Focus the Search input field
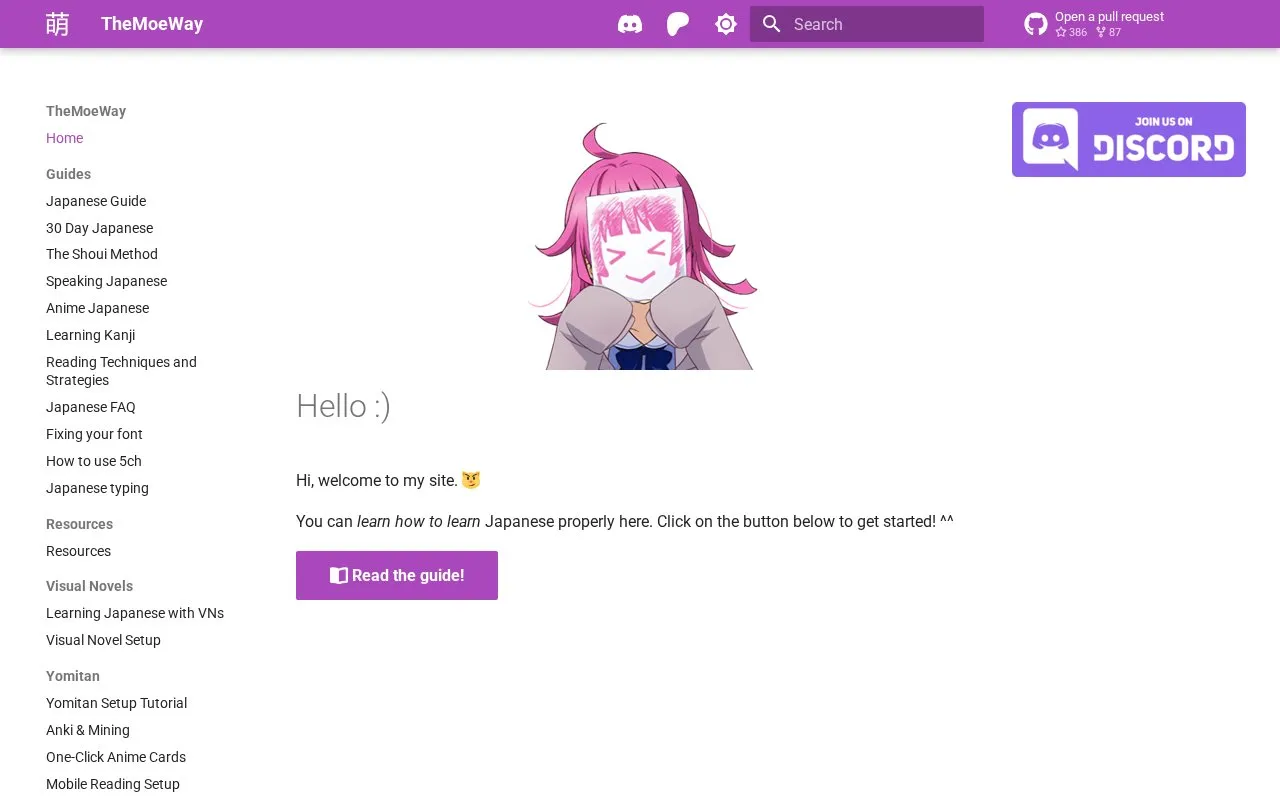This screenshot has width=1280, height=800. 867,24
